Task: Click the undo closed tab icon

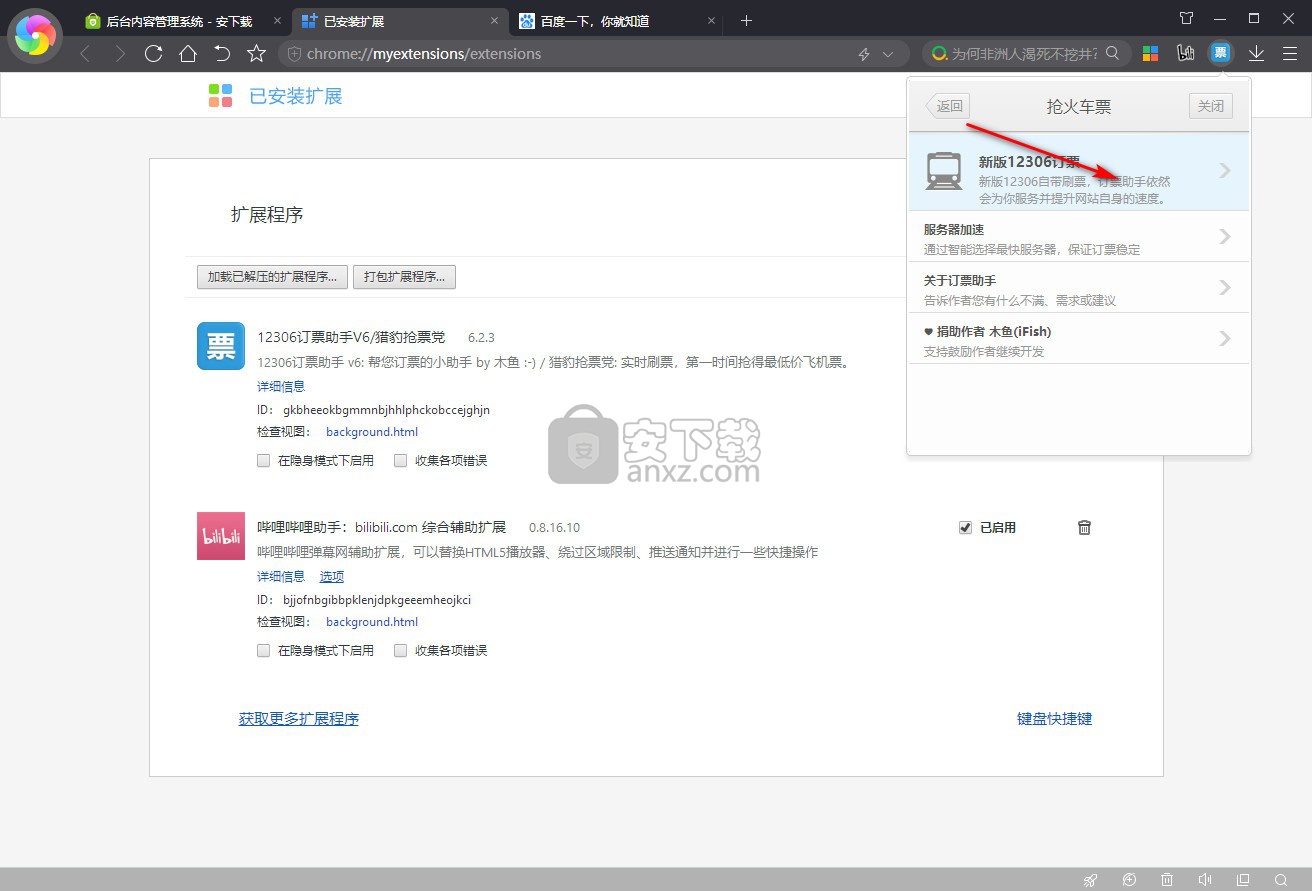Action: click(222, 54)
